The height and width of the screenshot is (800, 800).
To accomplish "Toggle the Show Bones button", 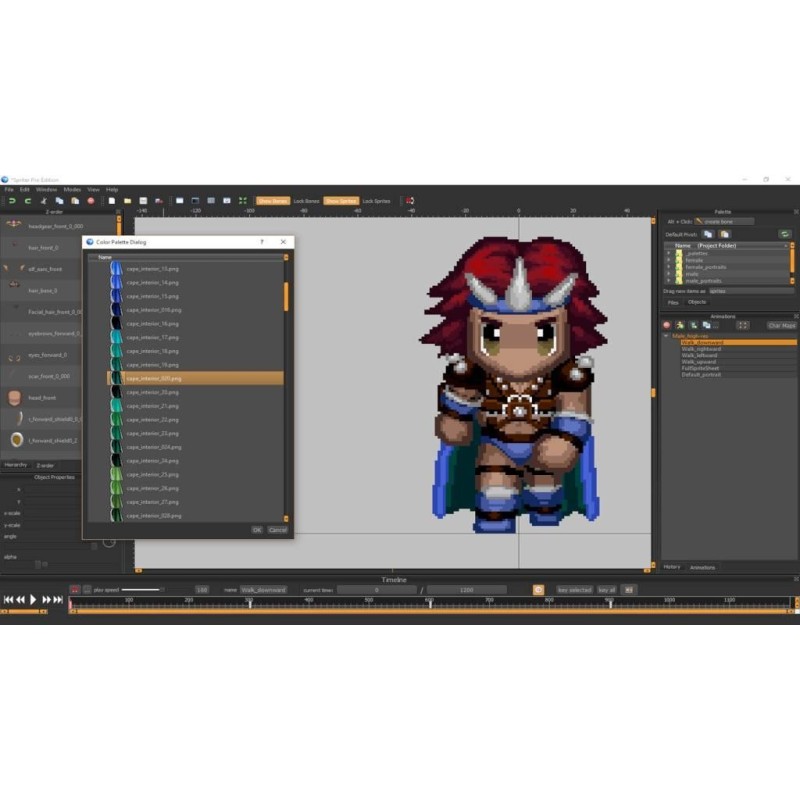I will click(273, 201).
